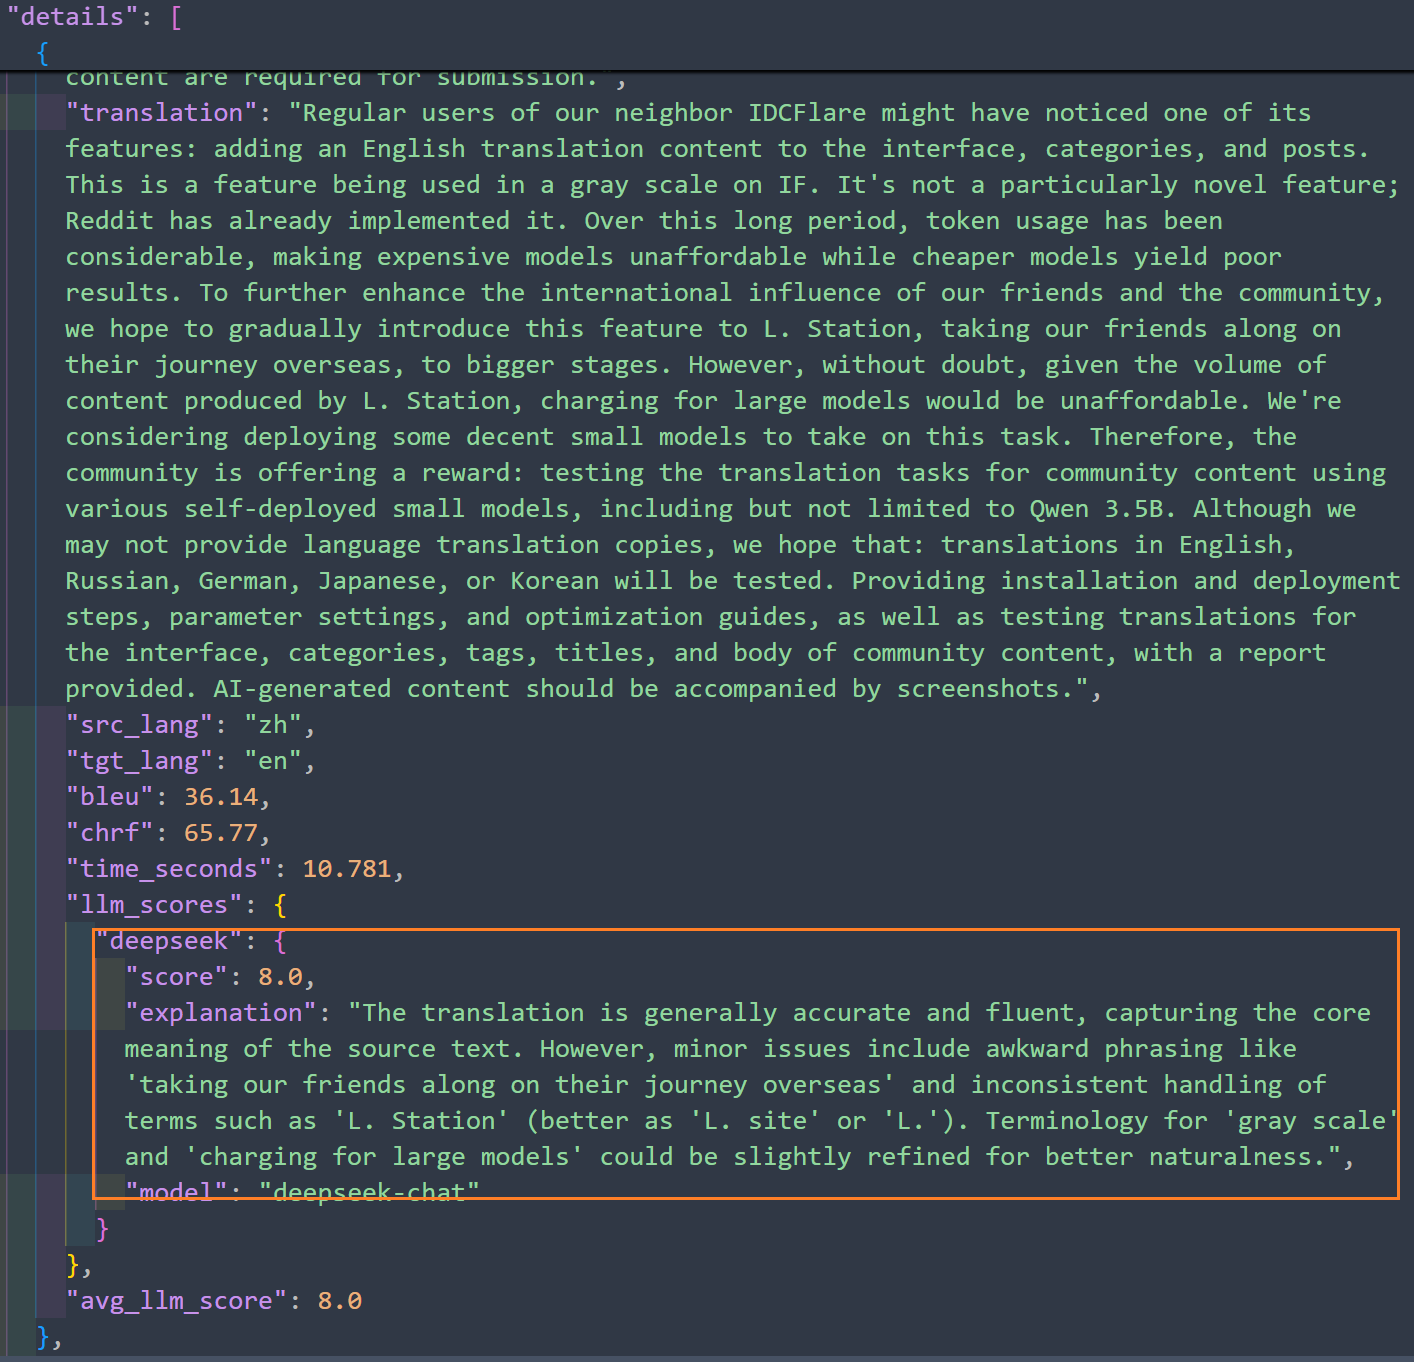Click the "avg_llm_score" key
The width and height of the screenshot is (1414, 1362).
[x=176, y=1301]
